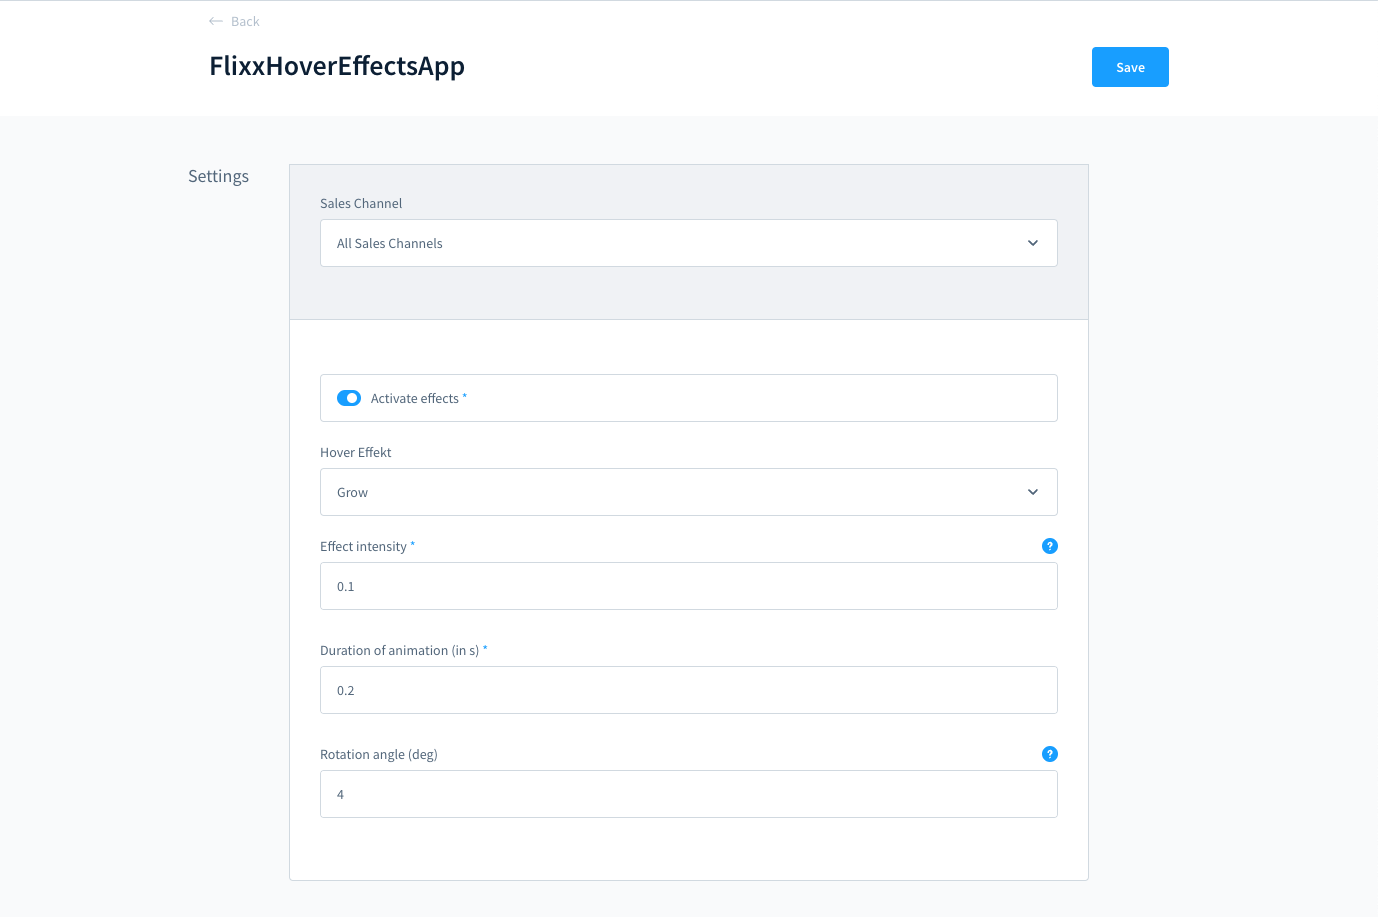Click the Duration of animation input field

(x=688, y=690)
